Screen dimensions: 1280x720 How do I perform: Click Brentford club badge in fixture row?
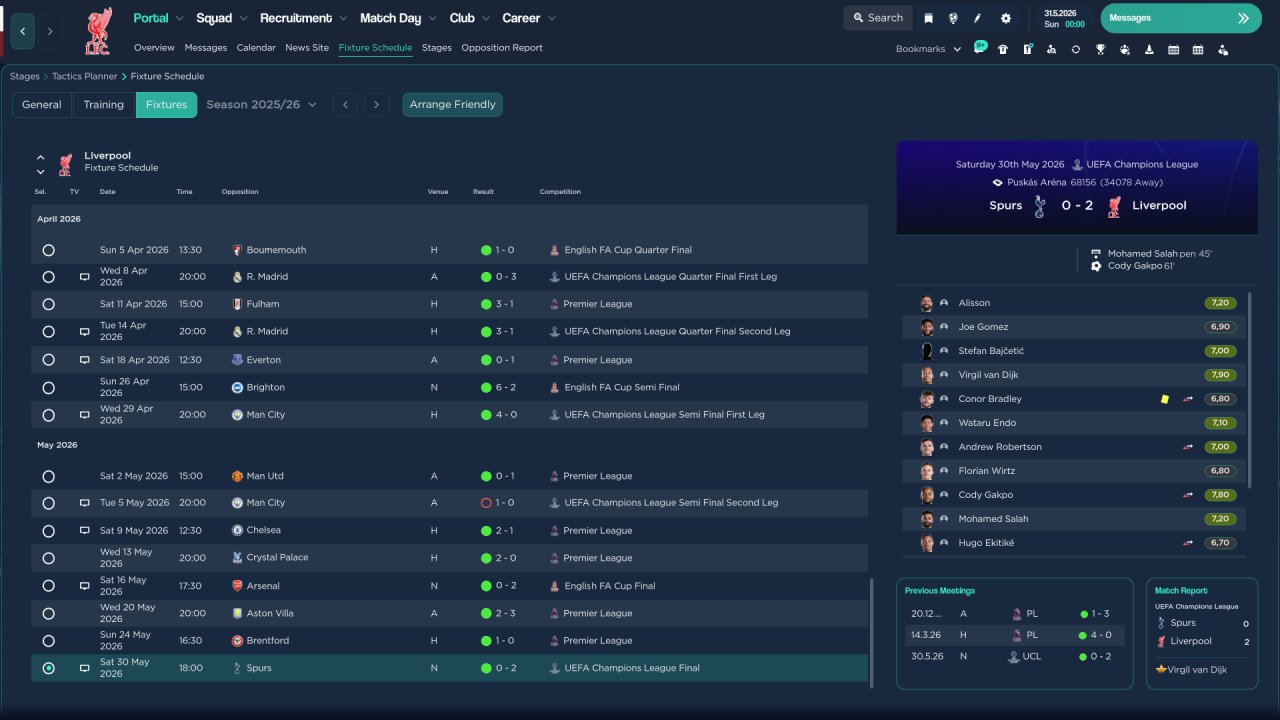237,641
